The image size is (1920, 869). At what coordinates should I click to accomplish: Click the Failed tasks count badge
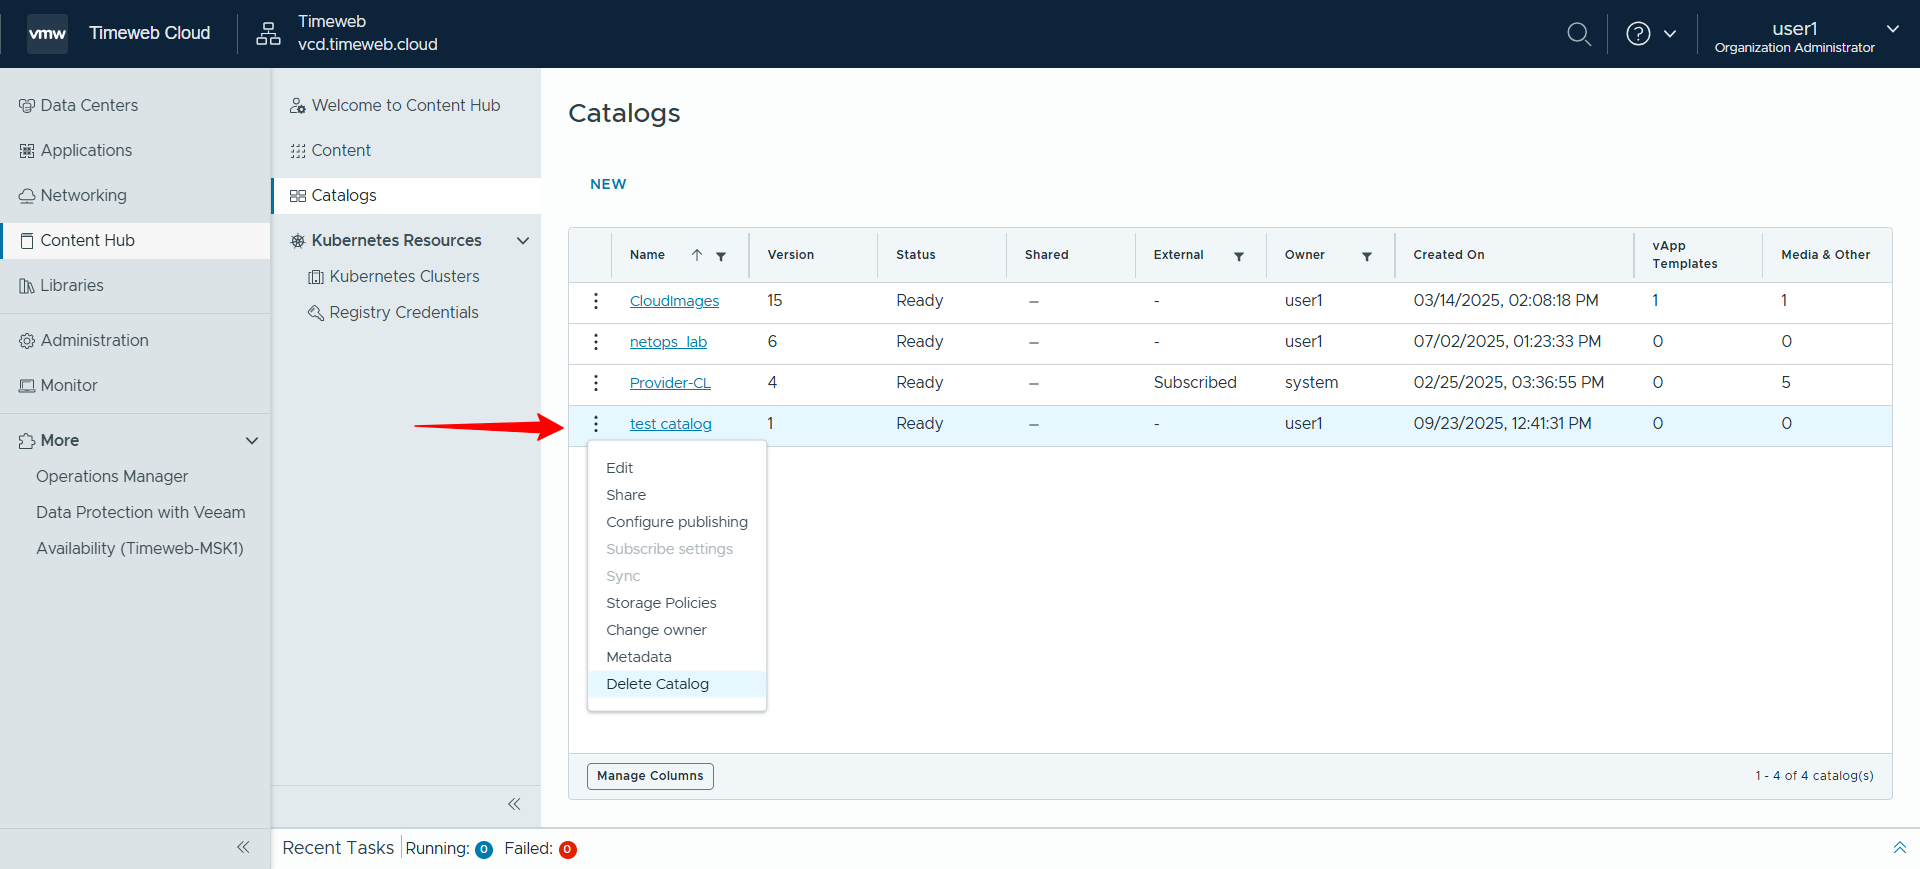pyautogui.click(x=567, y=850)
